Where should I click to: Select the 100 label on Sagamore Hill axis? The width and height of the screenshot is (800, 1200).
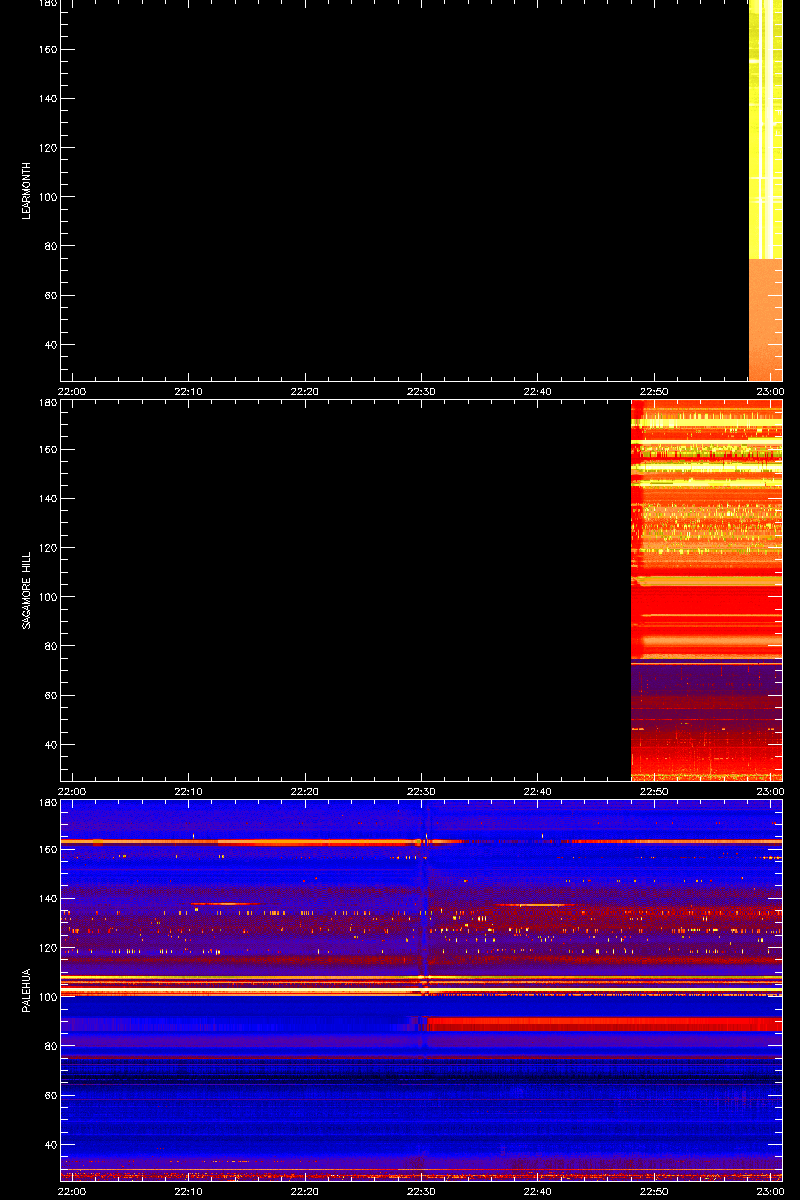pyautogui.click(x=47, y=597)
